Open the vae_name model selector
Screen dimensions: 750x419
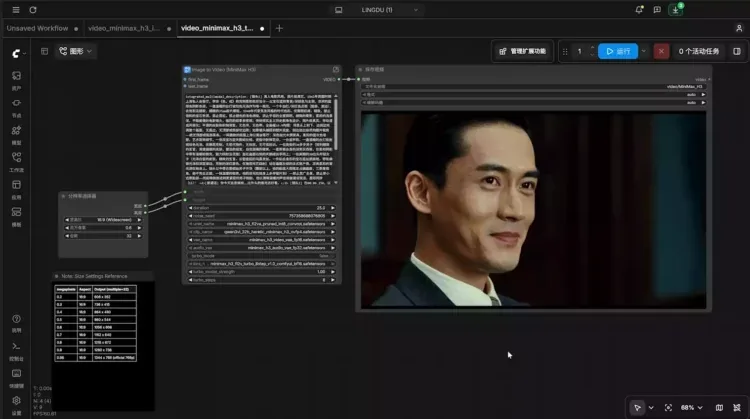tap(261, 240)
